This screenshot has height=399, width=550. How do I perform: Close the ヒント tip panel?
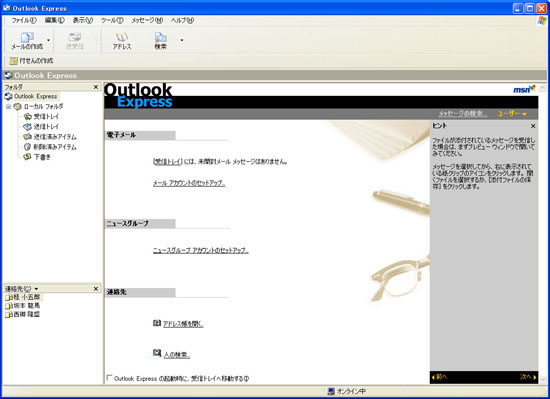(533, 126)
